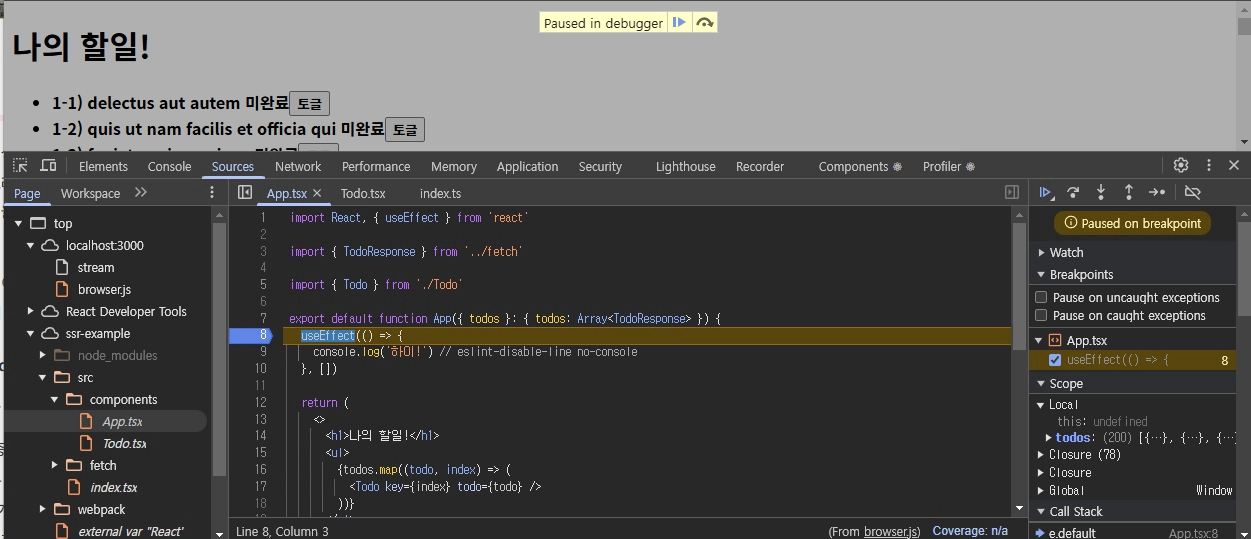Image resolution: width=1251 pixels, height=539 pixels.
Task: Step out of current function
Action: click(x=1129, y=192)
